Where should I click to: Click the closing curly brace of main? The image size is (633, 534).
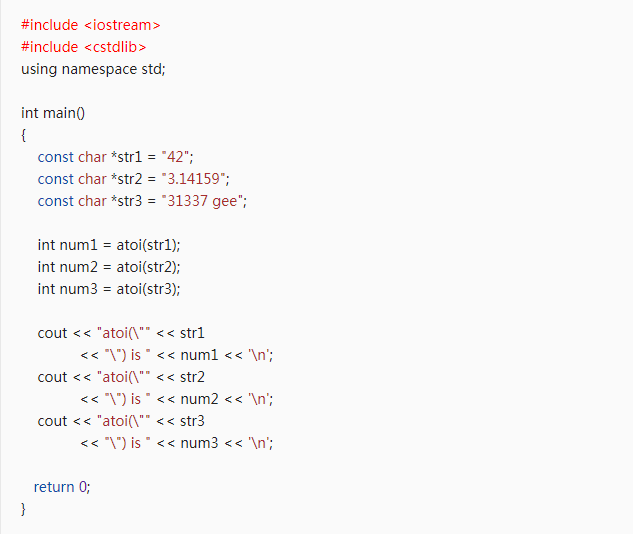(x=24, y=509)
